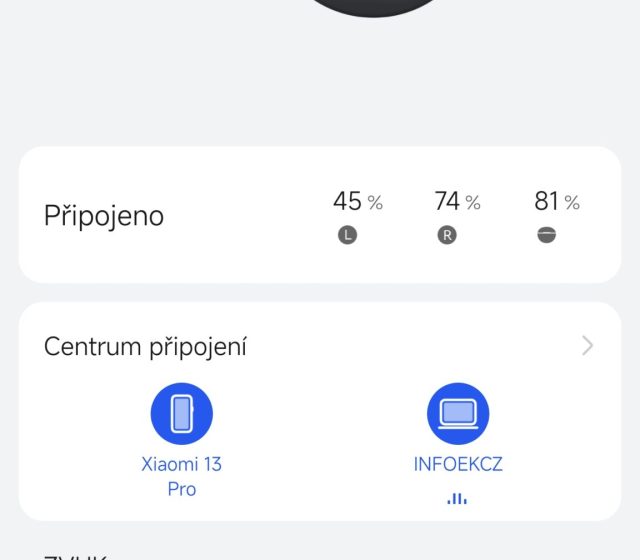This screenshot has width=640, height=560.
Task: Tap the charging case battery icon
Action: (546, 236)
